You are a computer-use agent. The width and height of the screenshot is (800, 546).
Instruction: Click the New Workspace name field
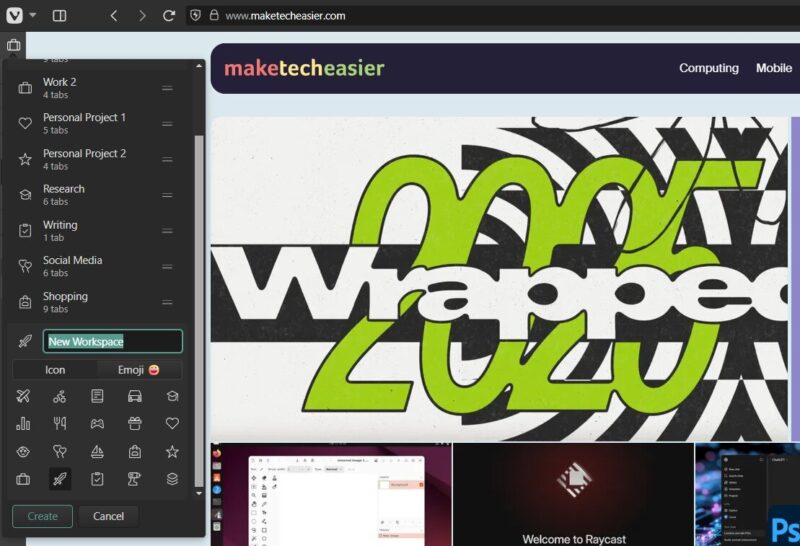(x=113, y=341)
